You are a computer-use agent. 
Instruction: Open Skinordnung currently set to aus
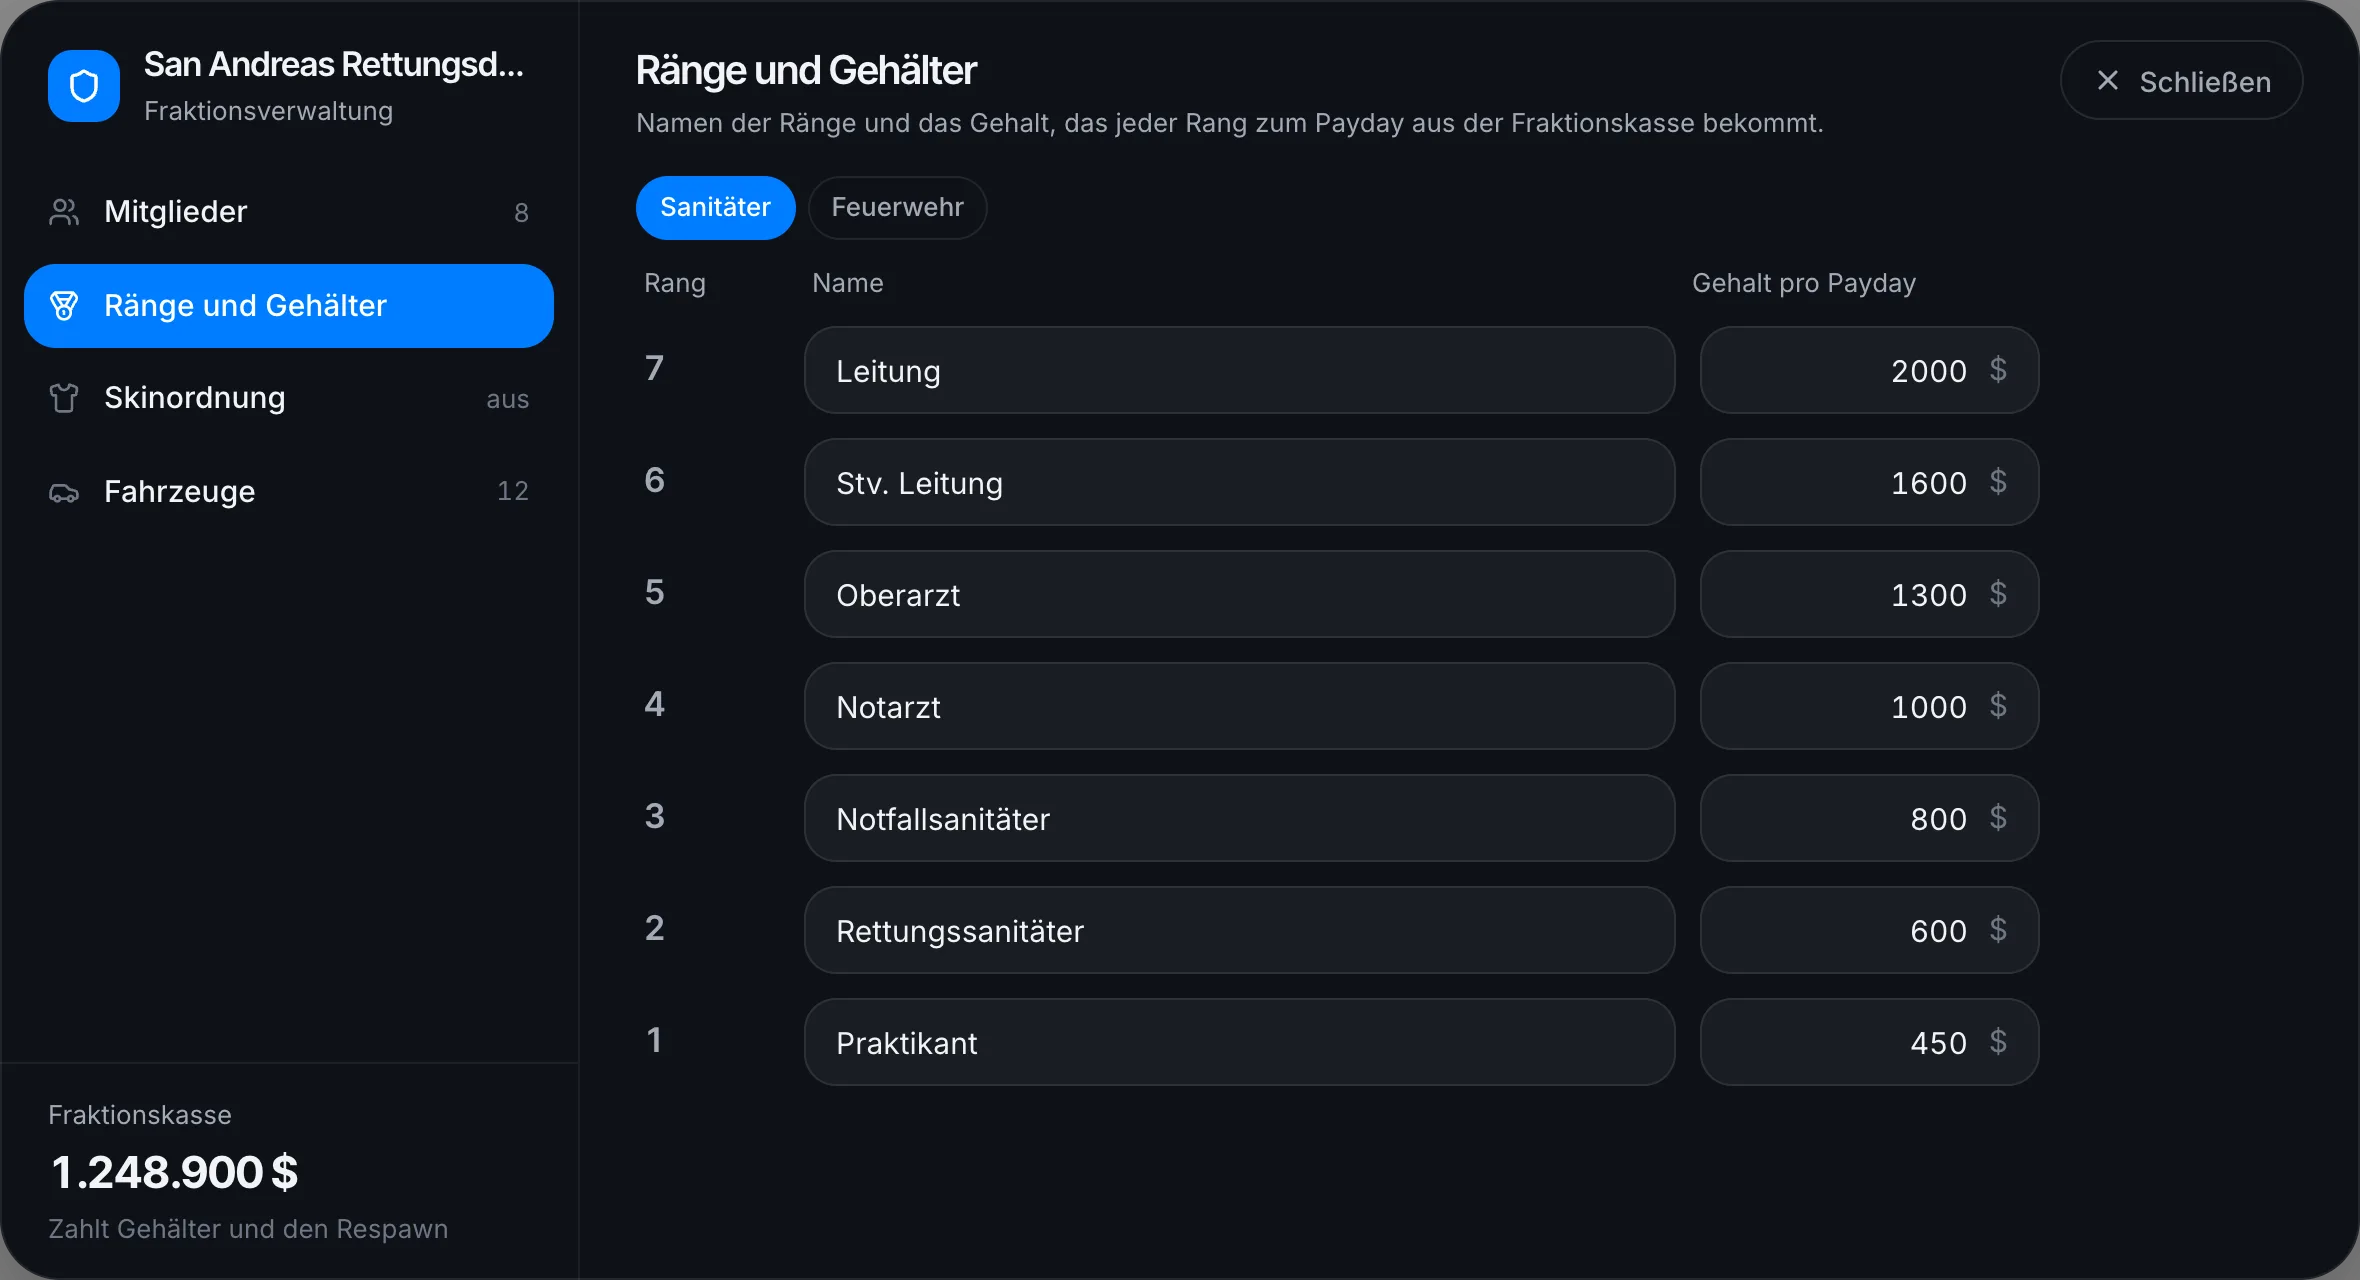[x=289, y=398]
